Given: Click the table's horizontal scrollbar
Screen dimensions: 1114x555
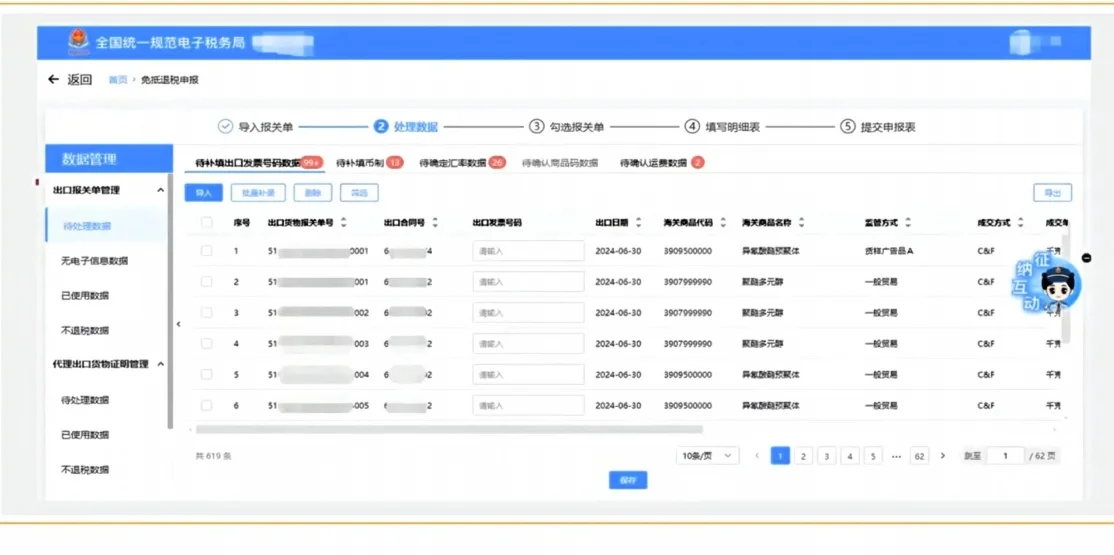Looking at the screenshot, I should (449, 429).
